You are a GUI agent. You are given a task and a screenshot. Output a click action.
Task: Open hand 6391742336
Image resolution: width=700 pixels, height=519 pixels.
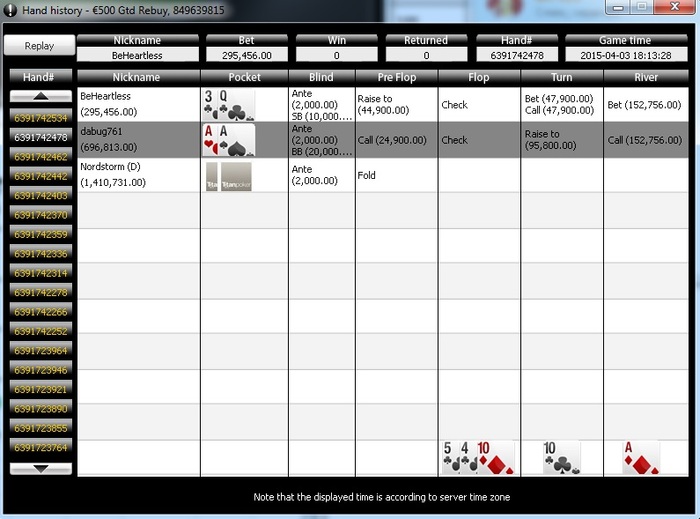[41, 253]
